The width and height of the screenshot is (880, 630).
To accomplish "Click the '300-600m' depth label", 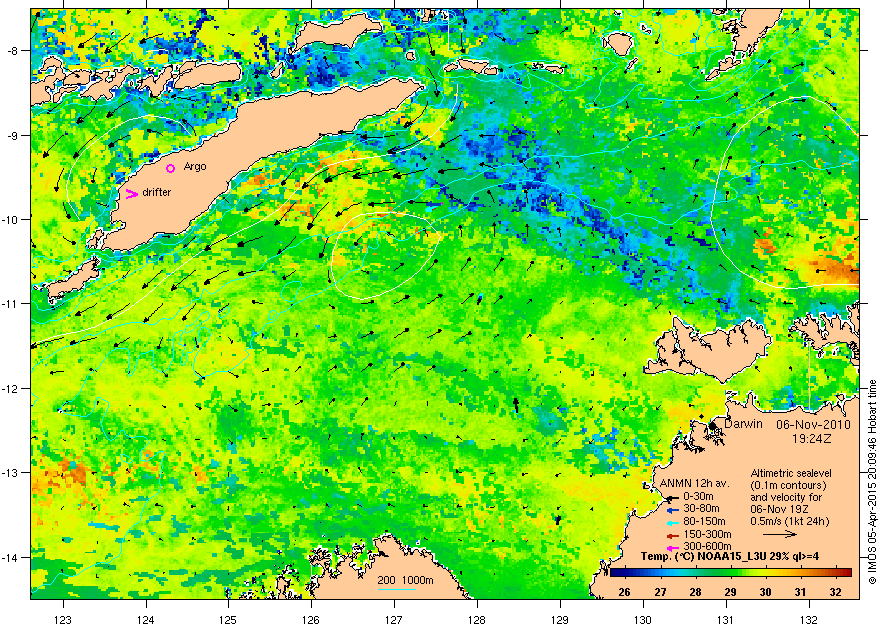I will [707, 546].
